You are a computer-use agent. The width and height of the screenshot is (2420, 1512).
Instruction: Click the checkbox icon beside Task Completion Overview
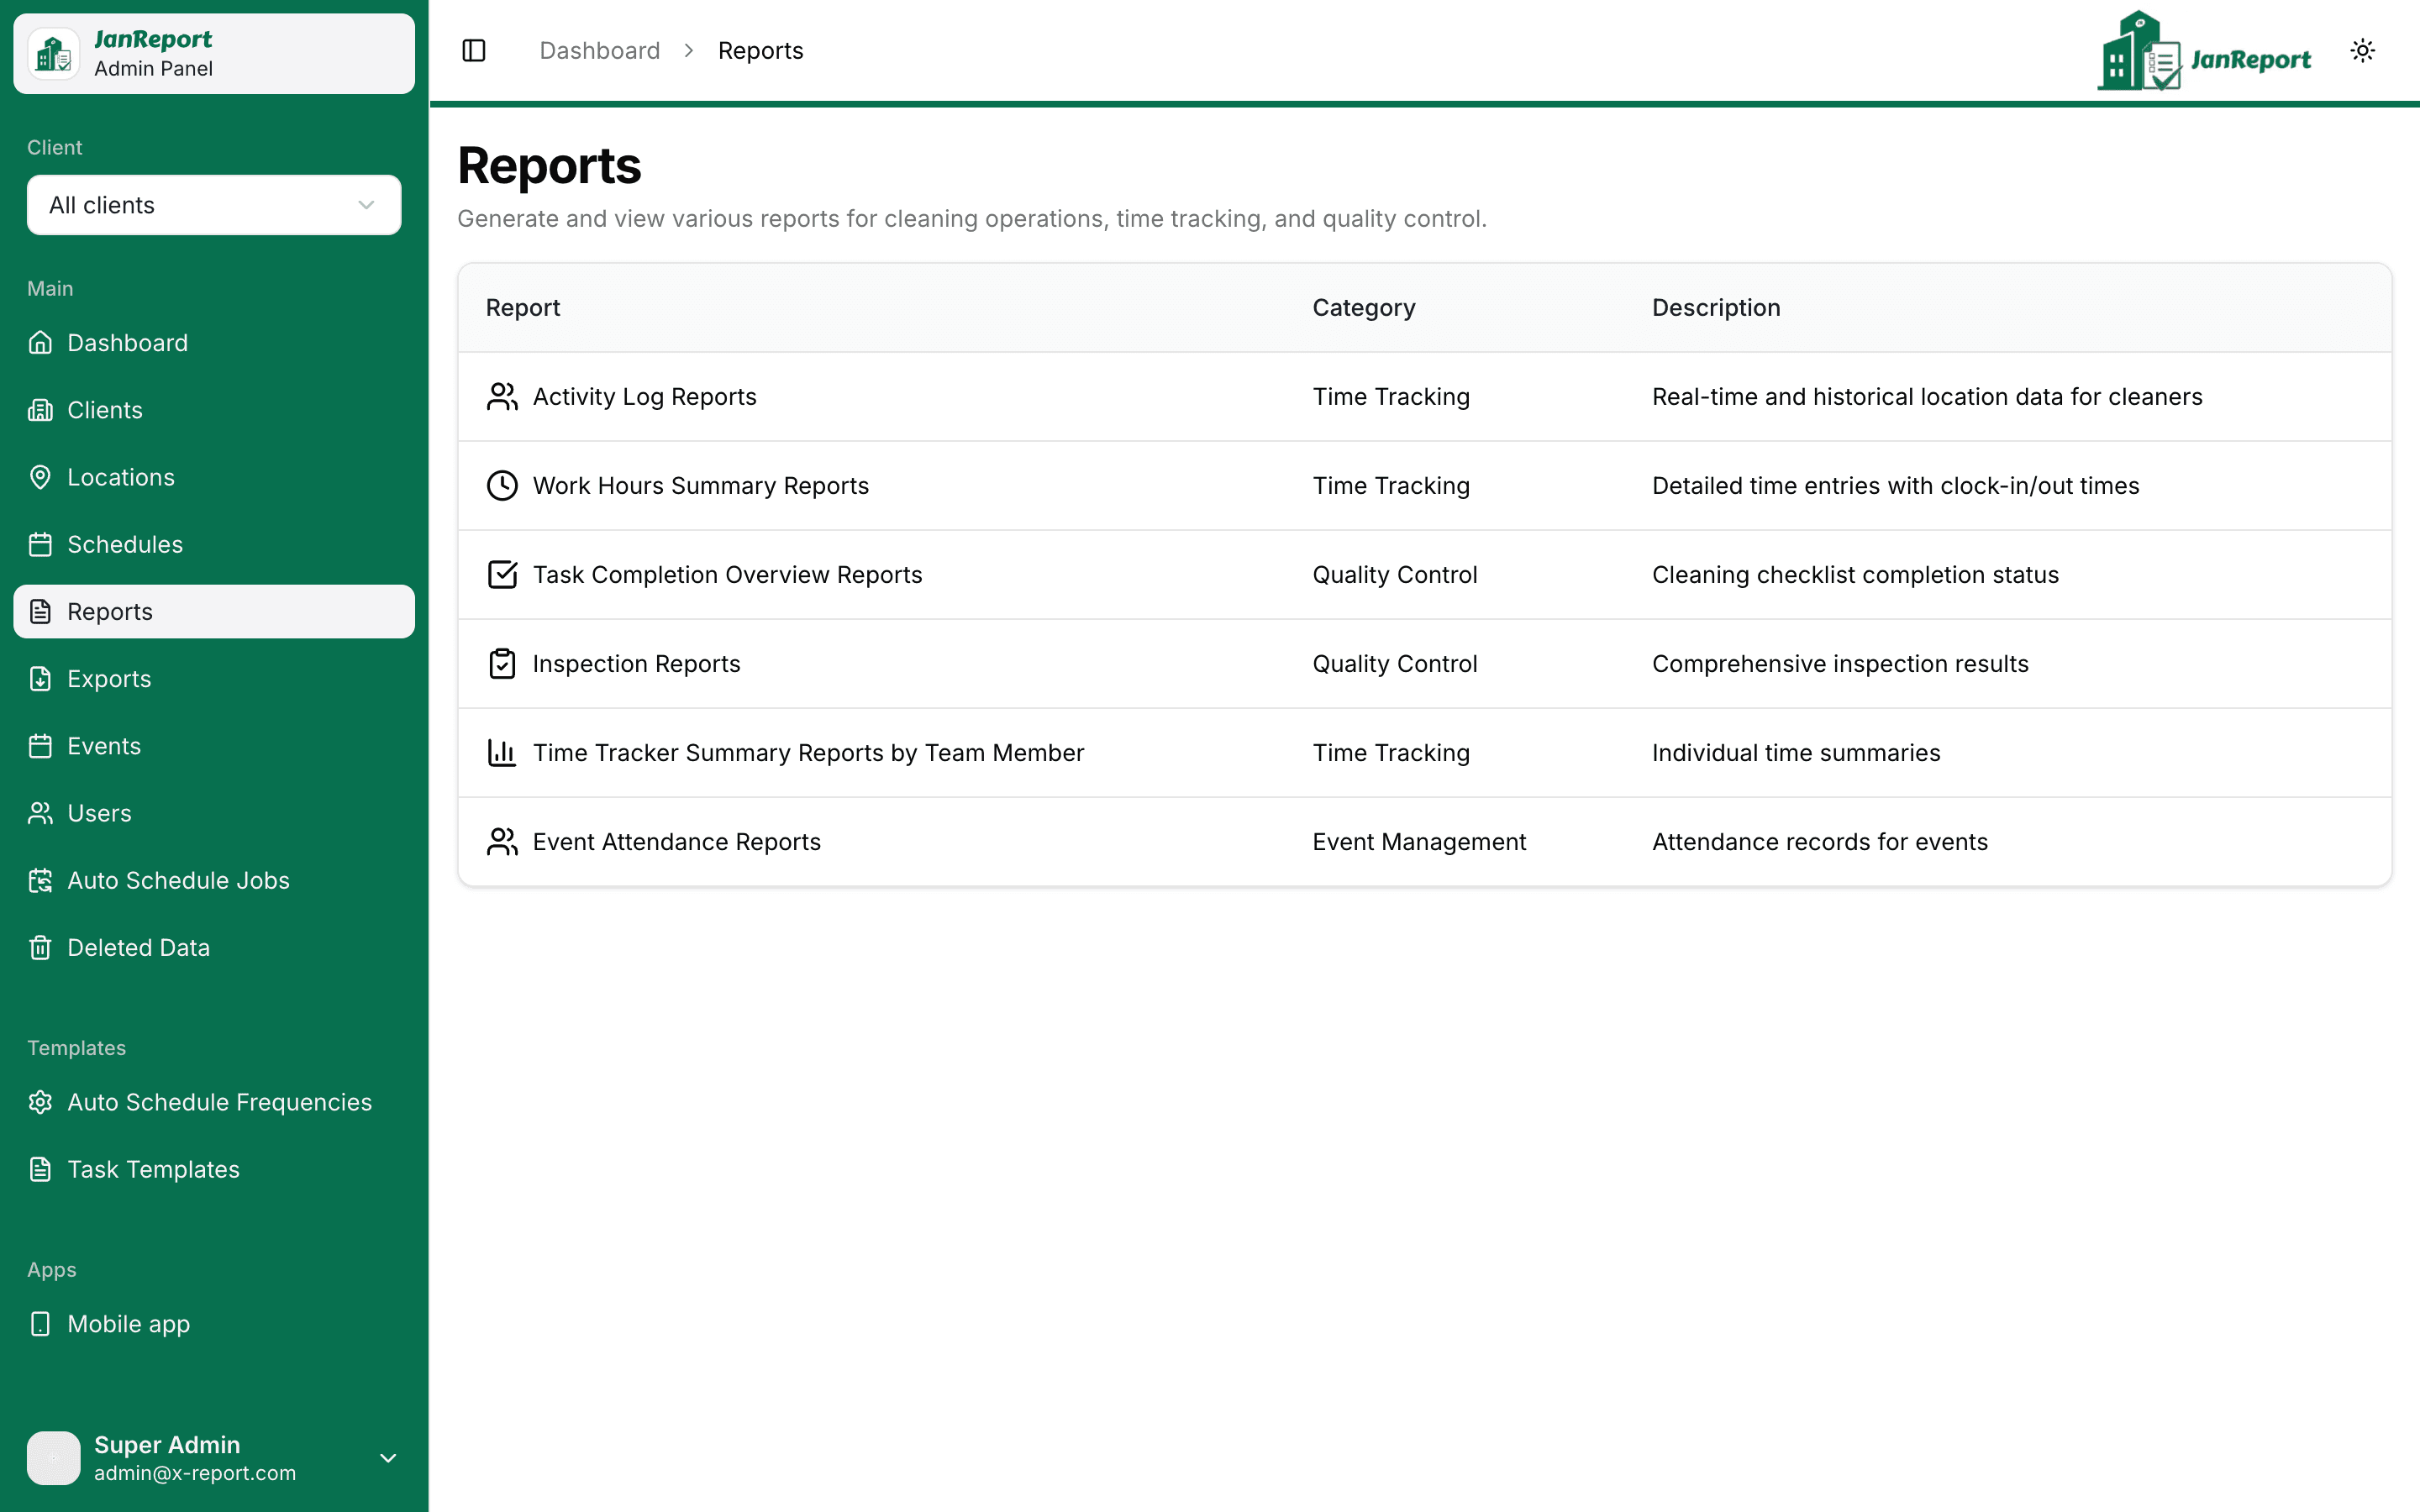(502, 575)
